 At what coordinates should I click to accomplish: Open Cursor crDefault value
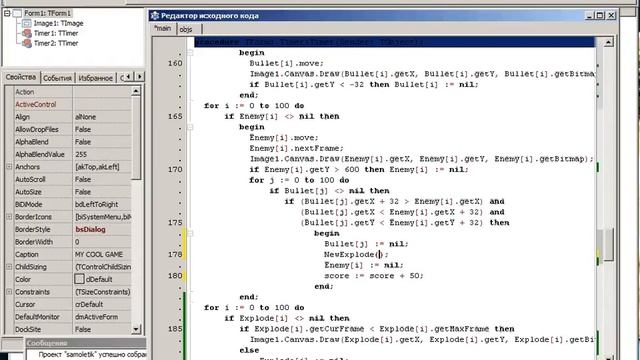click(x=102, y=304)
